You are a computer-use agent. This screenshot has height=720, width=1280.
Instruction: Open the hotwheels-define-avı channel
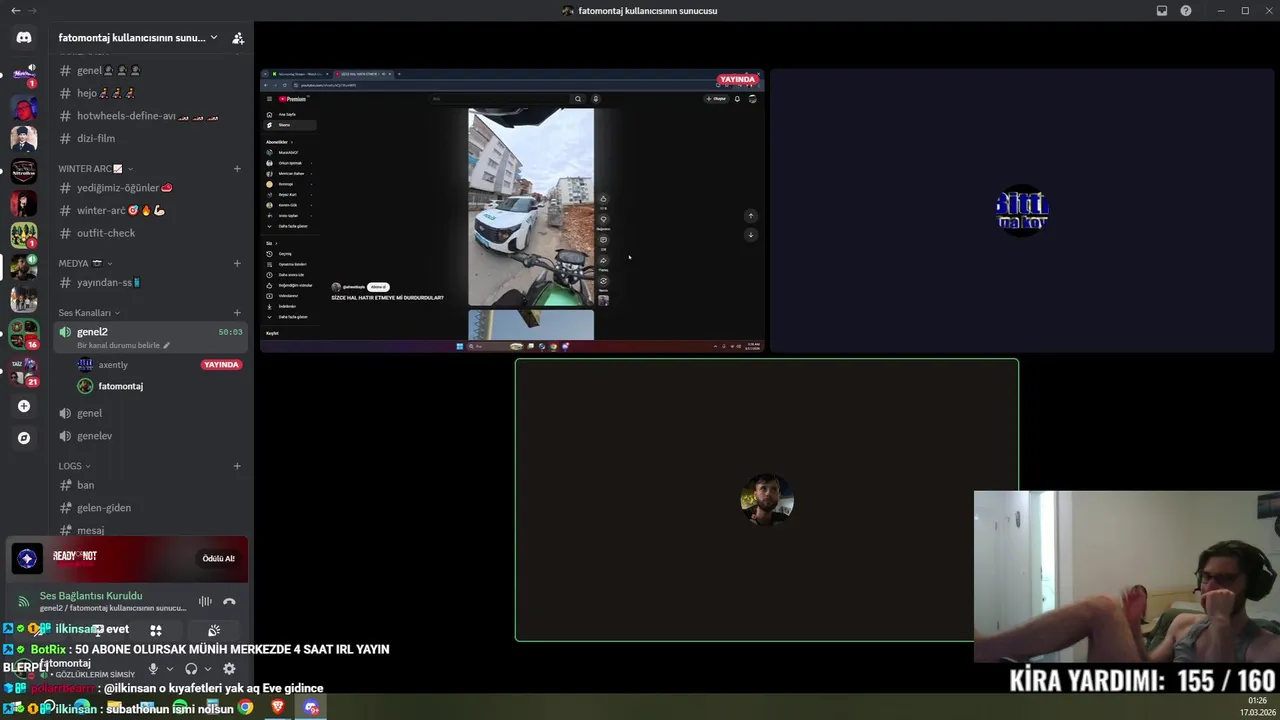151,116
